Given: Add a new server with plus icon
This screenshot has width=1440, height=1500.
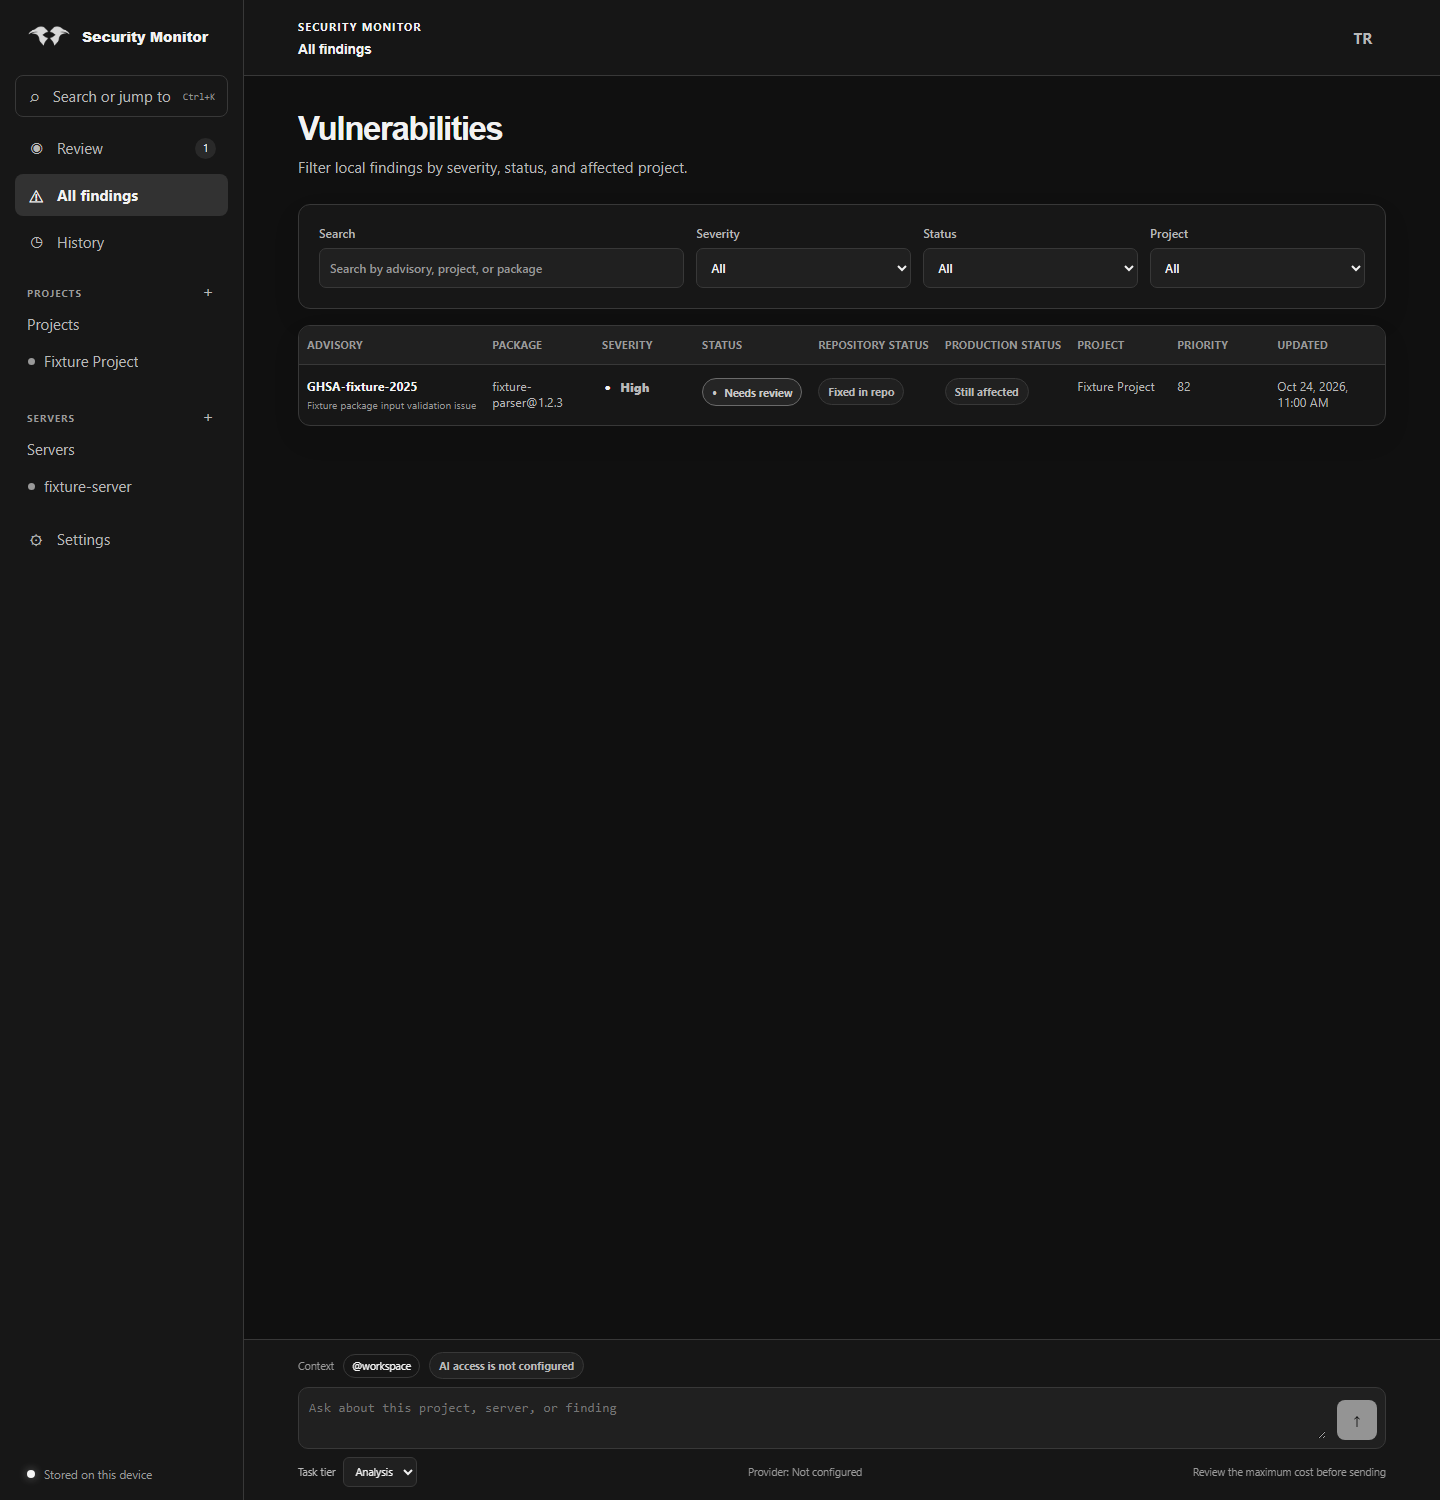Looking at the screenshot, I should (x=208, y=418).
